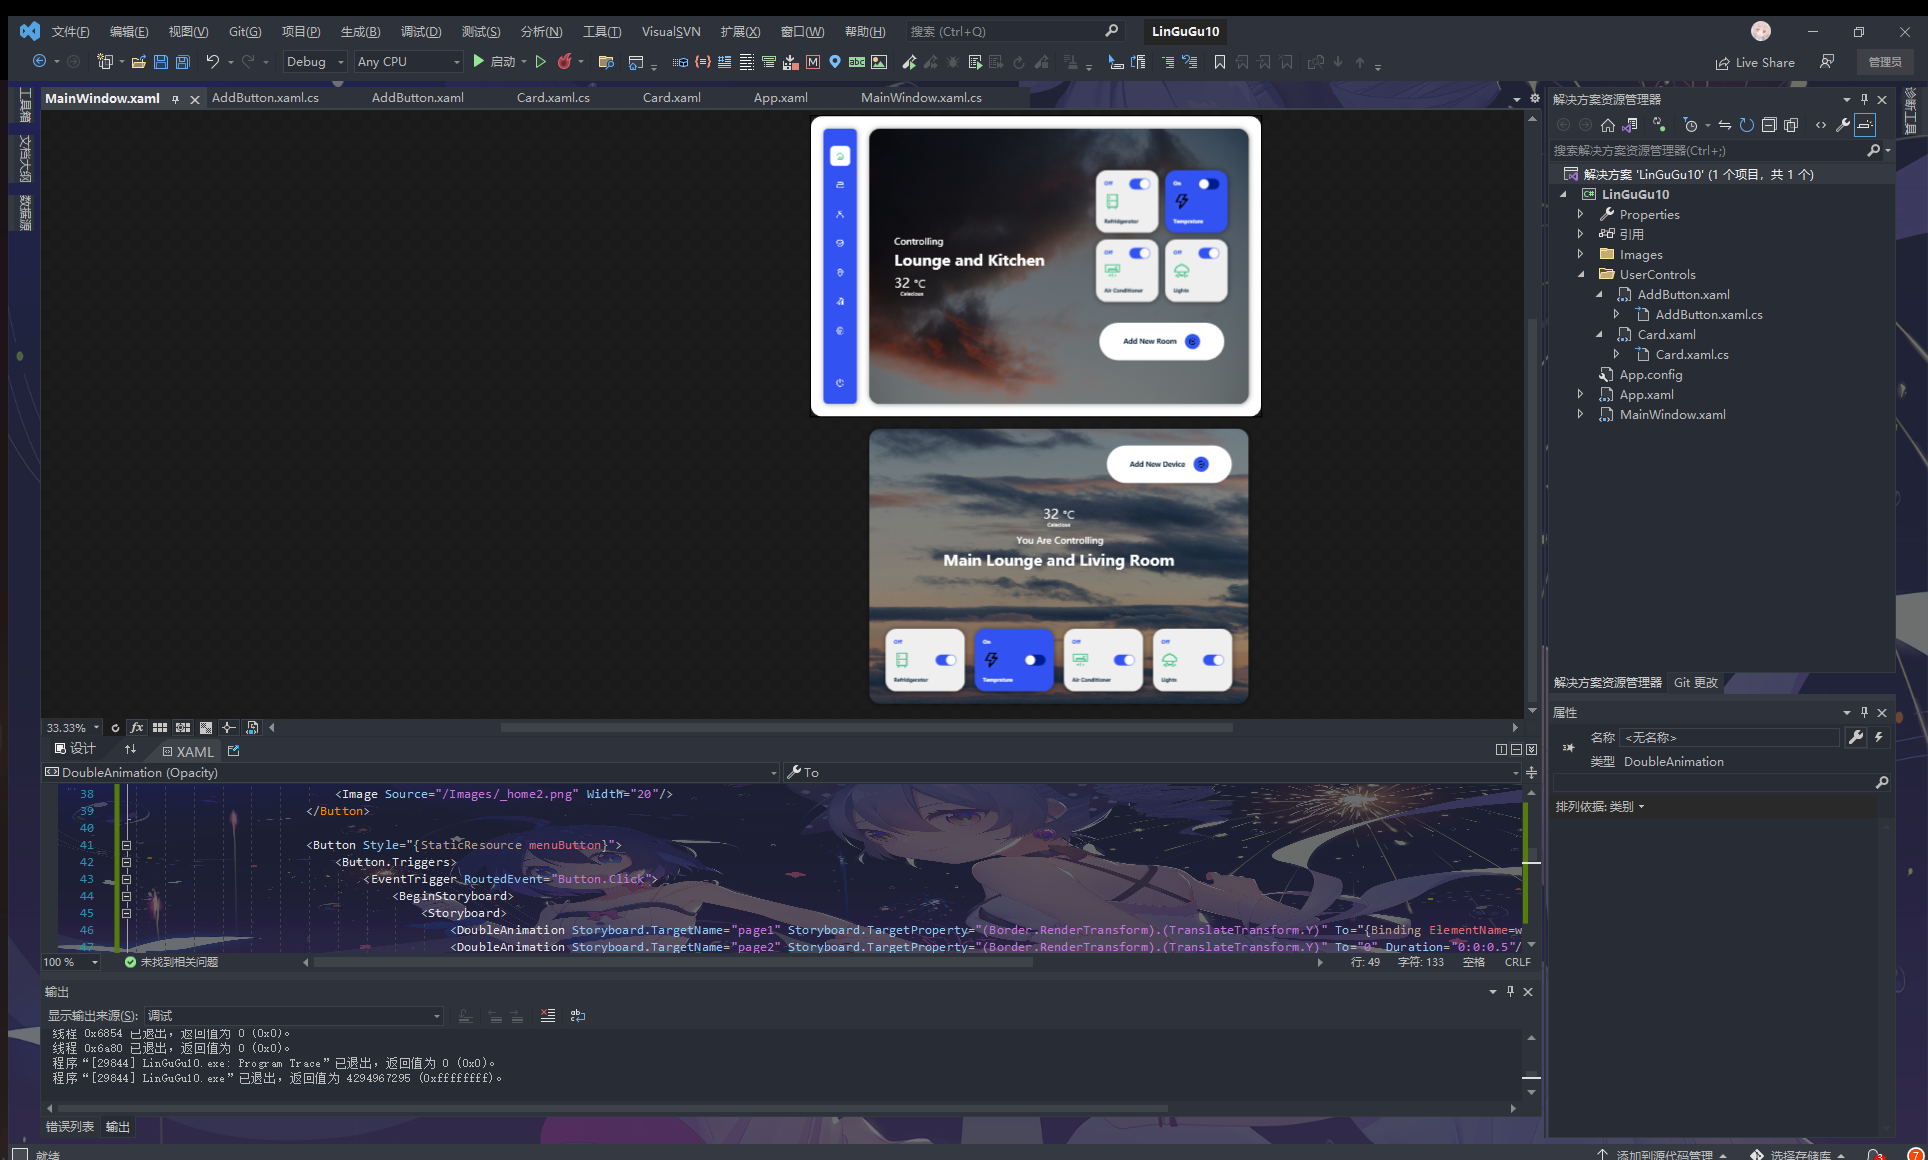The height and width of the screenshot is (1160, 1928).
Task: Toggle the effects fx button in designer
Action: point(137,727)
